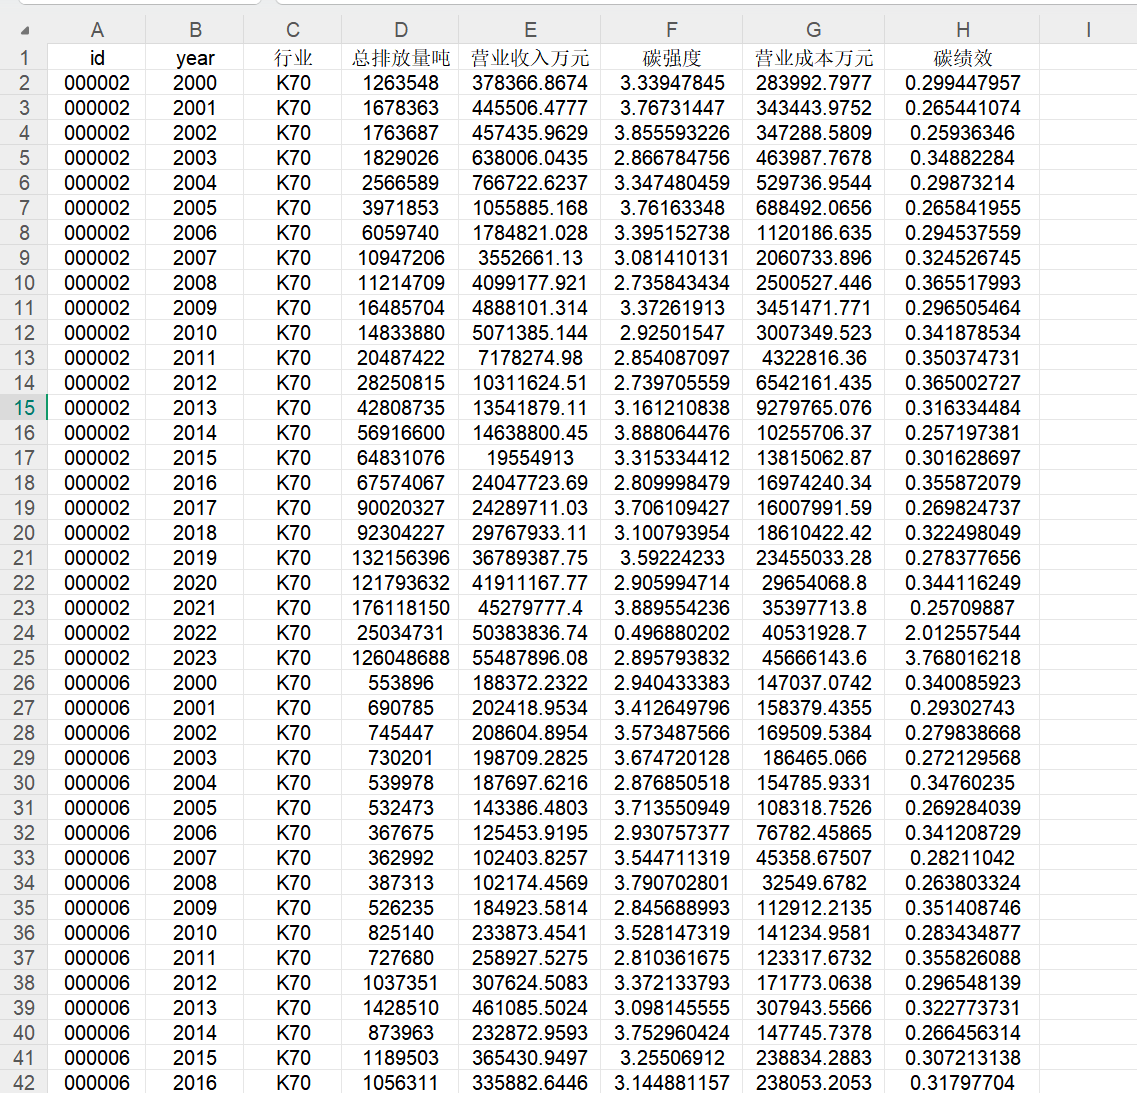Click cell containing 3.768016218
The image size is (1137, 1093).
point(962,658)
